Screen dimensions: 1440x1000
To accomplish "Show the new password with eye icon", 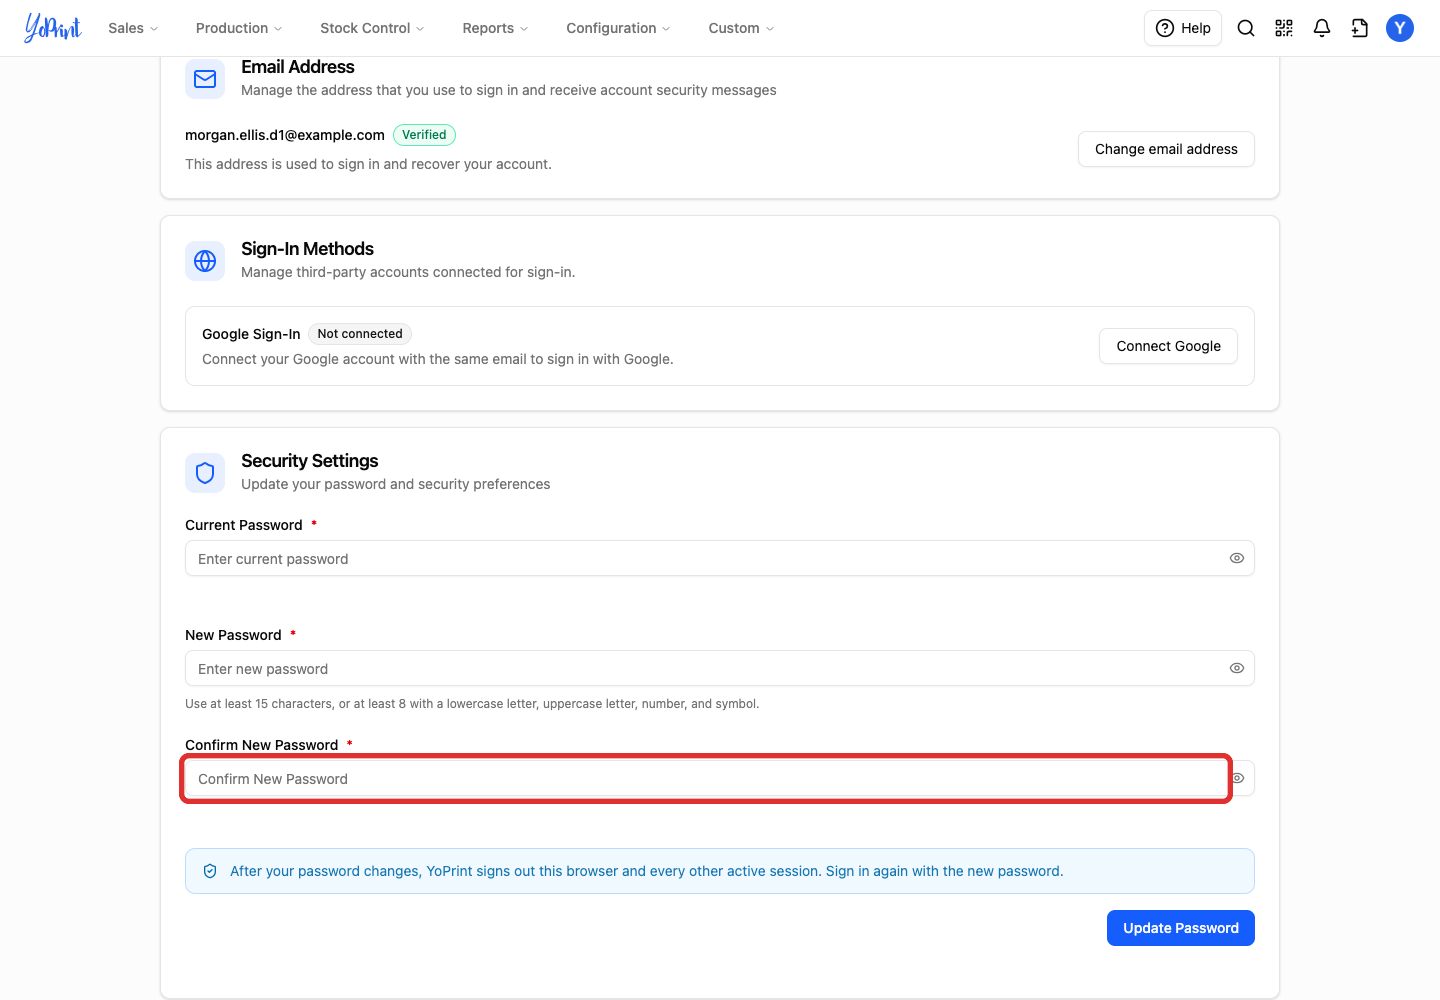I will point(1237,668).
